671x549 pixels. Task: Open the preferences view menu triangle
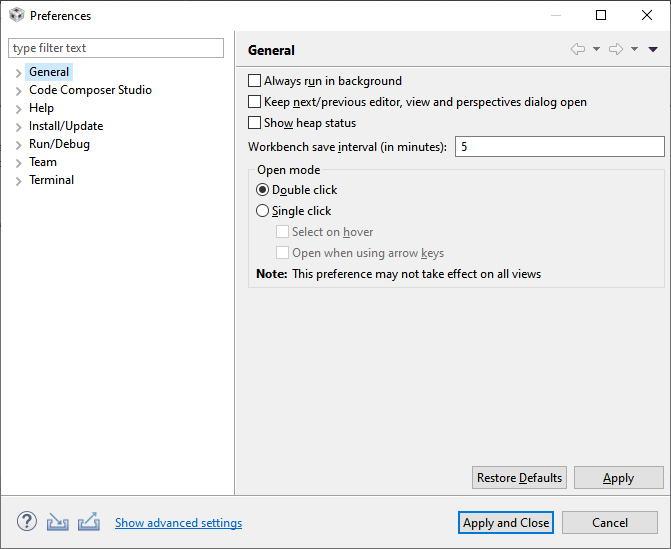coord(653,50)
